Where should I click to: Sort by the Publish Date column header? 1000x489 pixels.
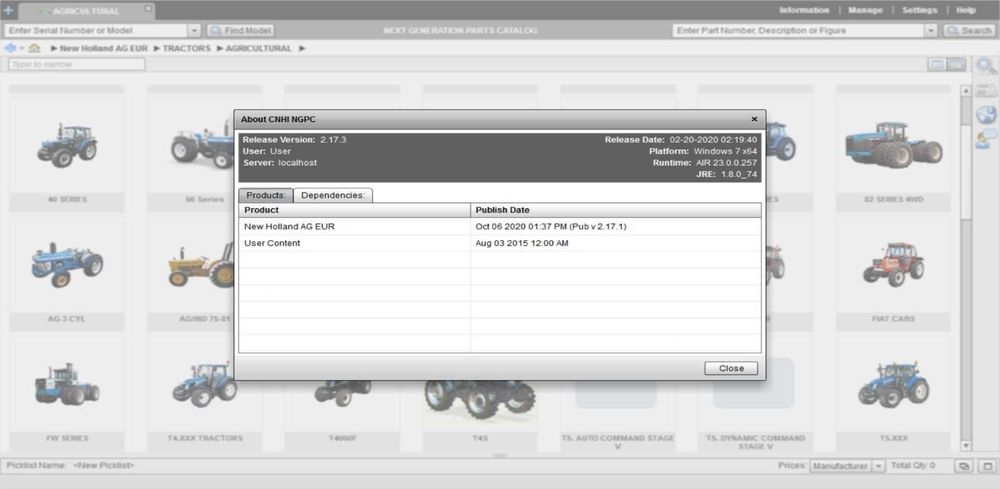pyautogui.click(x=615, y=210)
